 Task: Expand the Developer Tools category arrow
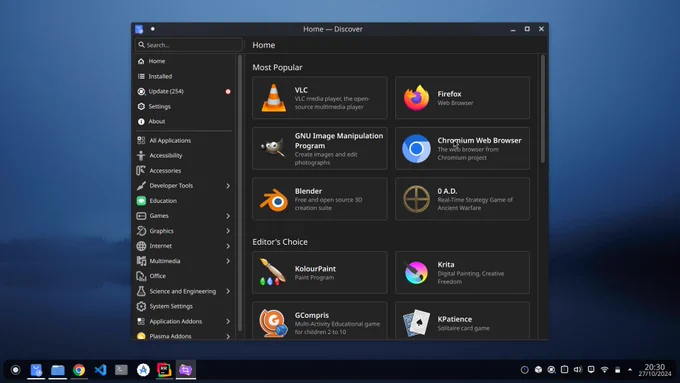228,186
